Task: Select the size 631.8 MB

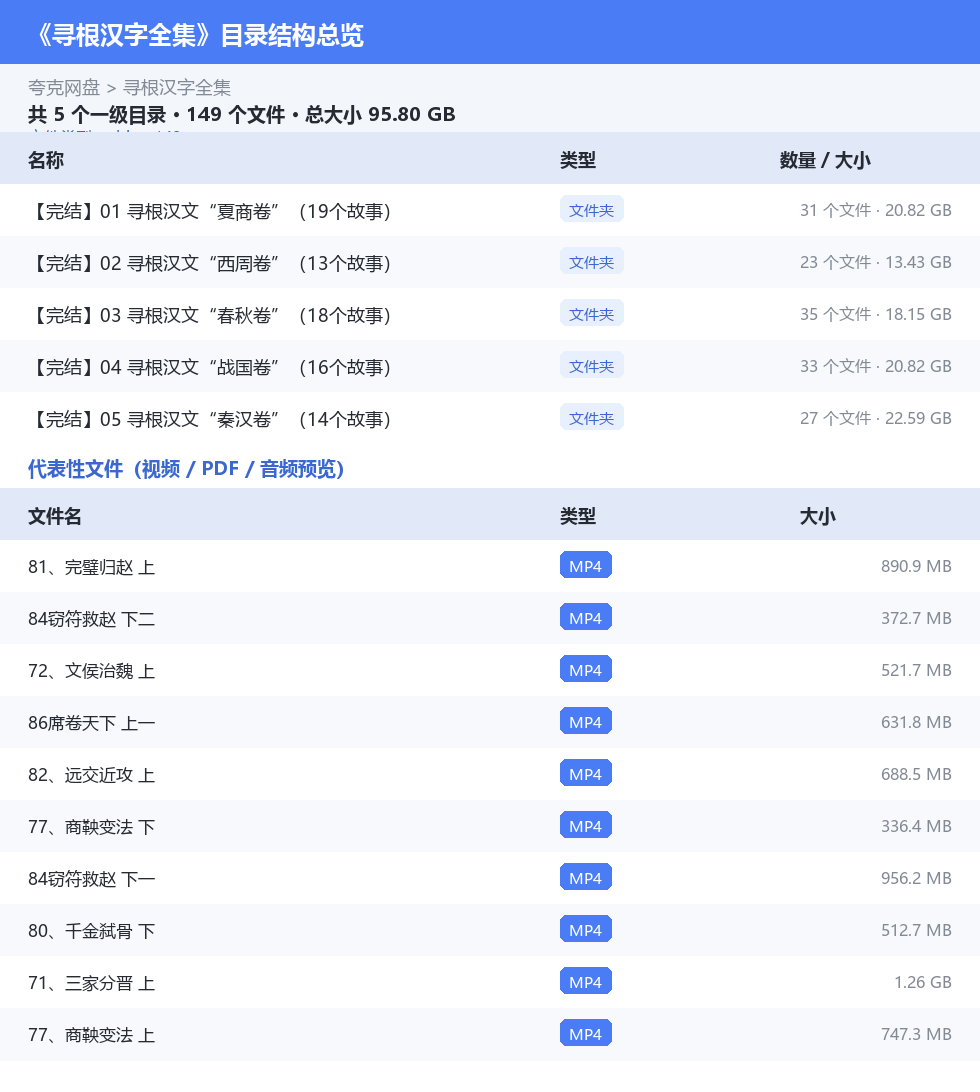Action: click(x=916, y=722)
